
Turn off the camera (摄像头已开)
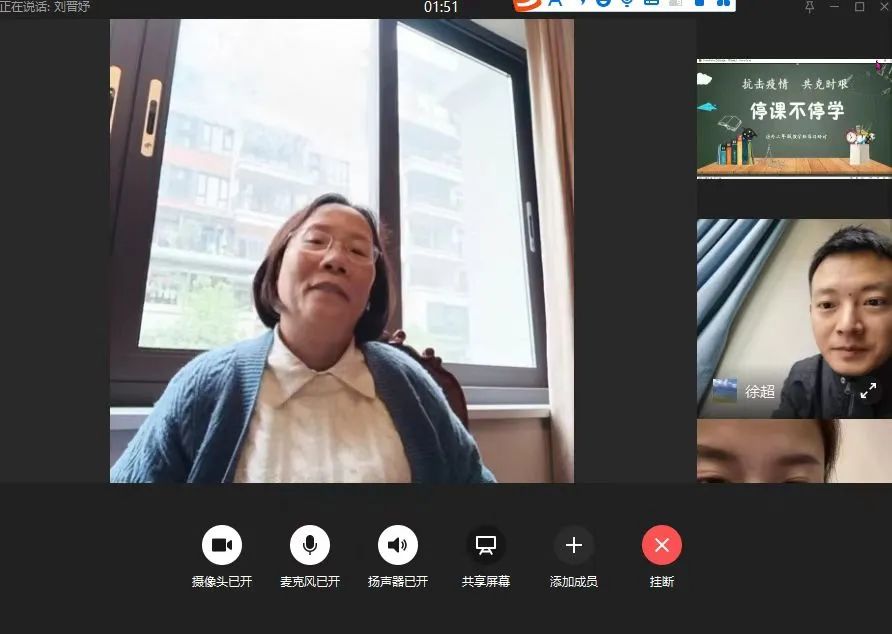pyautogui.click(x=221, y=545)
